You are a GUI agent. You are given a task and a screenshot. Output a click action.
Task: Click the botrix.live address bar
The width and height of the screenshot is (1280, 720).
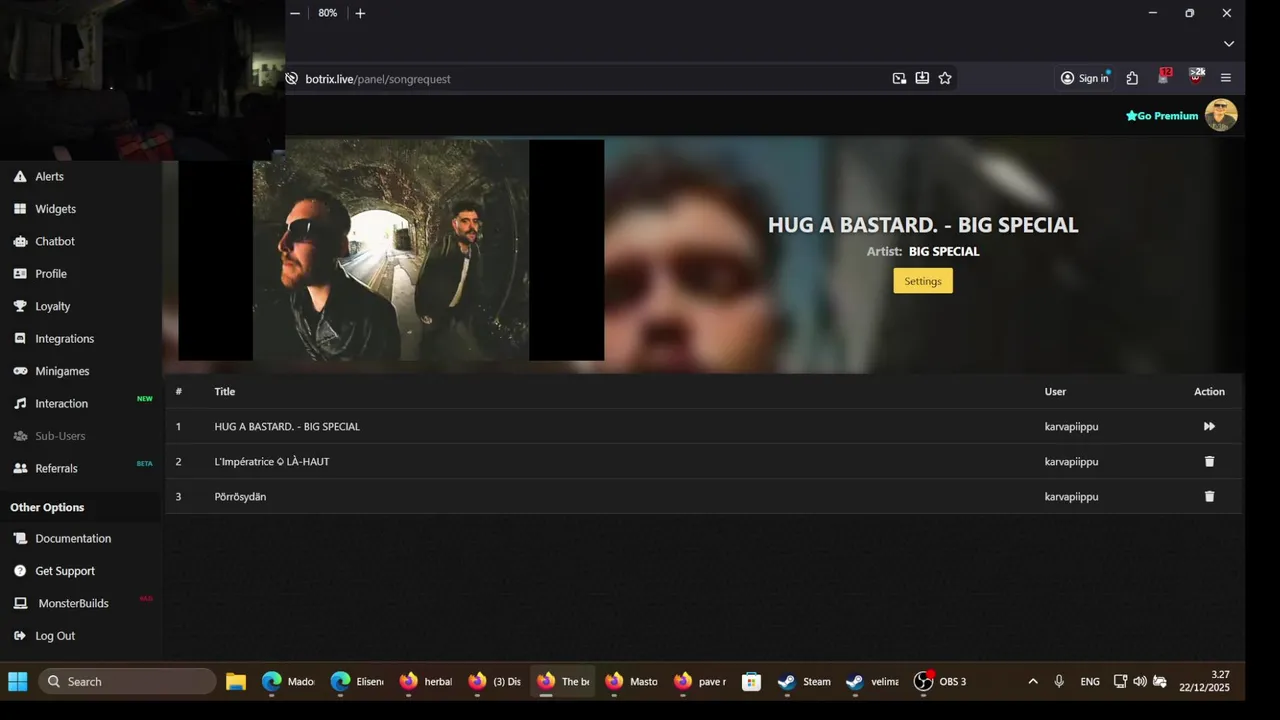(x=590, y=79)
